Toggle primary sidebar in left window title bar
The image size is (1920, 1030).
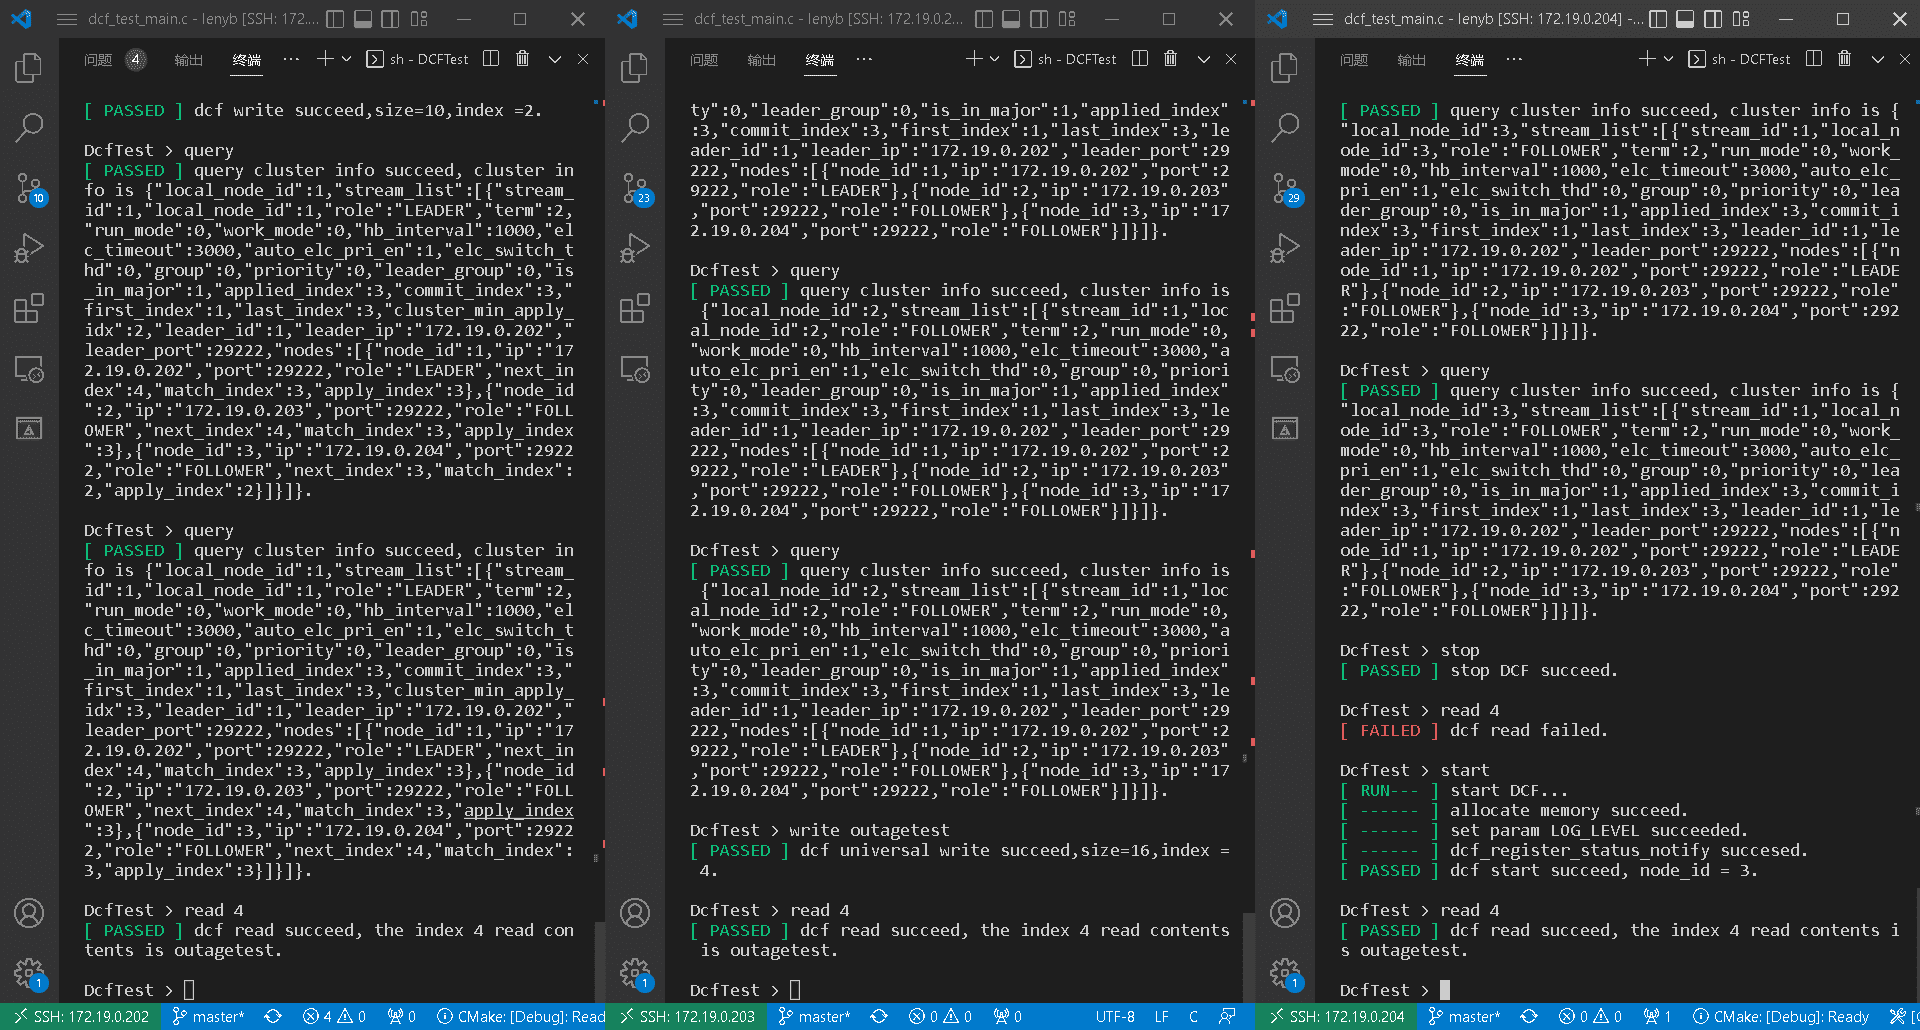[x=336, y=19]
